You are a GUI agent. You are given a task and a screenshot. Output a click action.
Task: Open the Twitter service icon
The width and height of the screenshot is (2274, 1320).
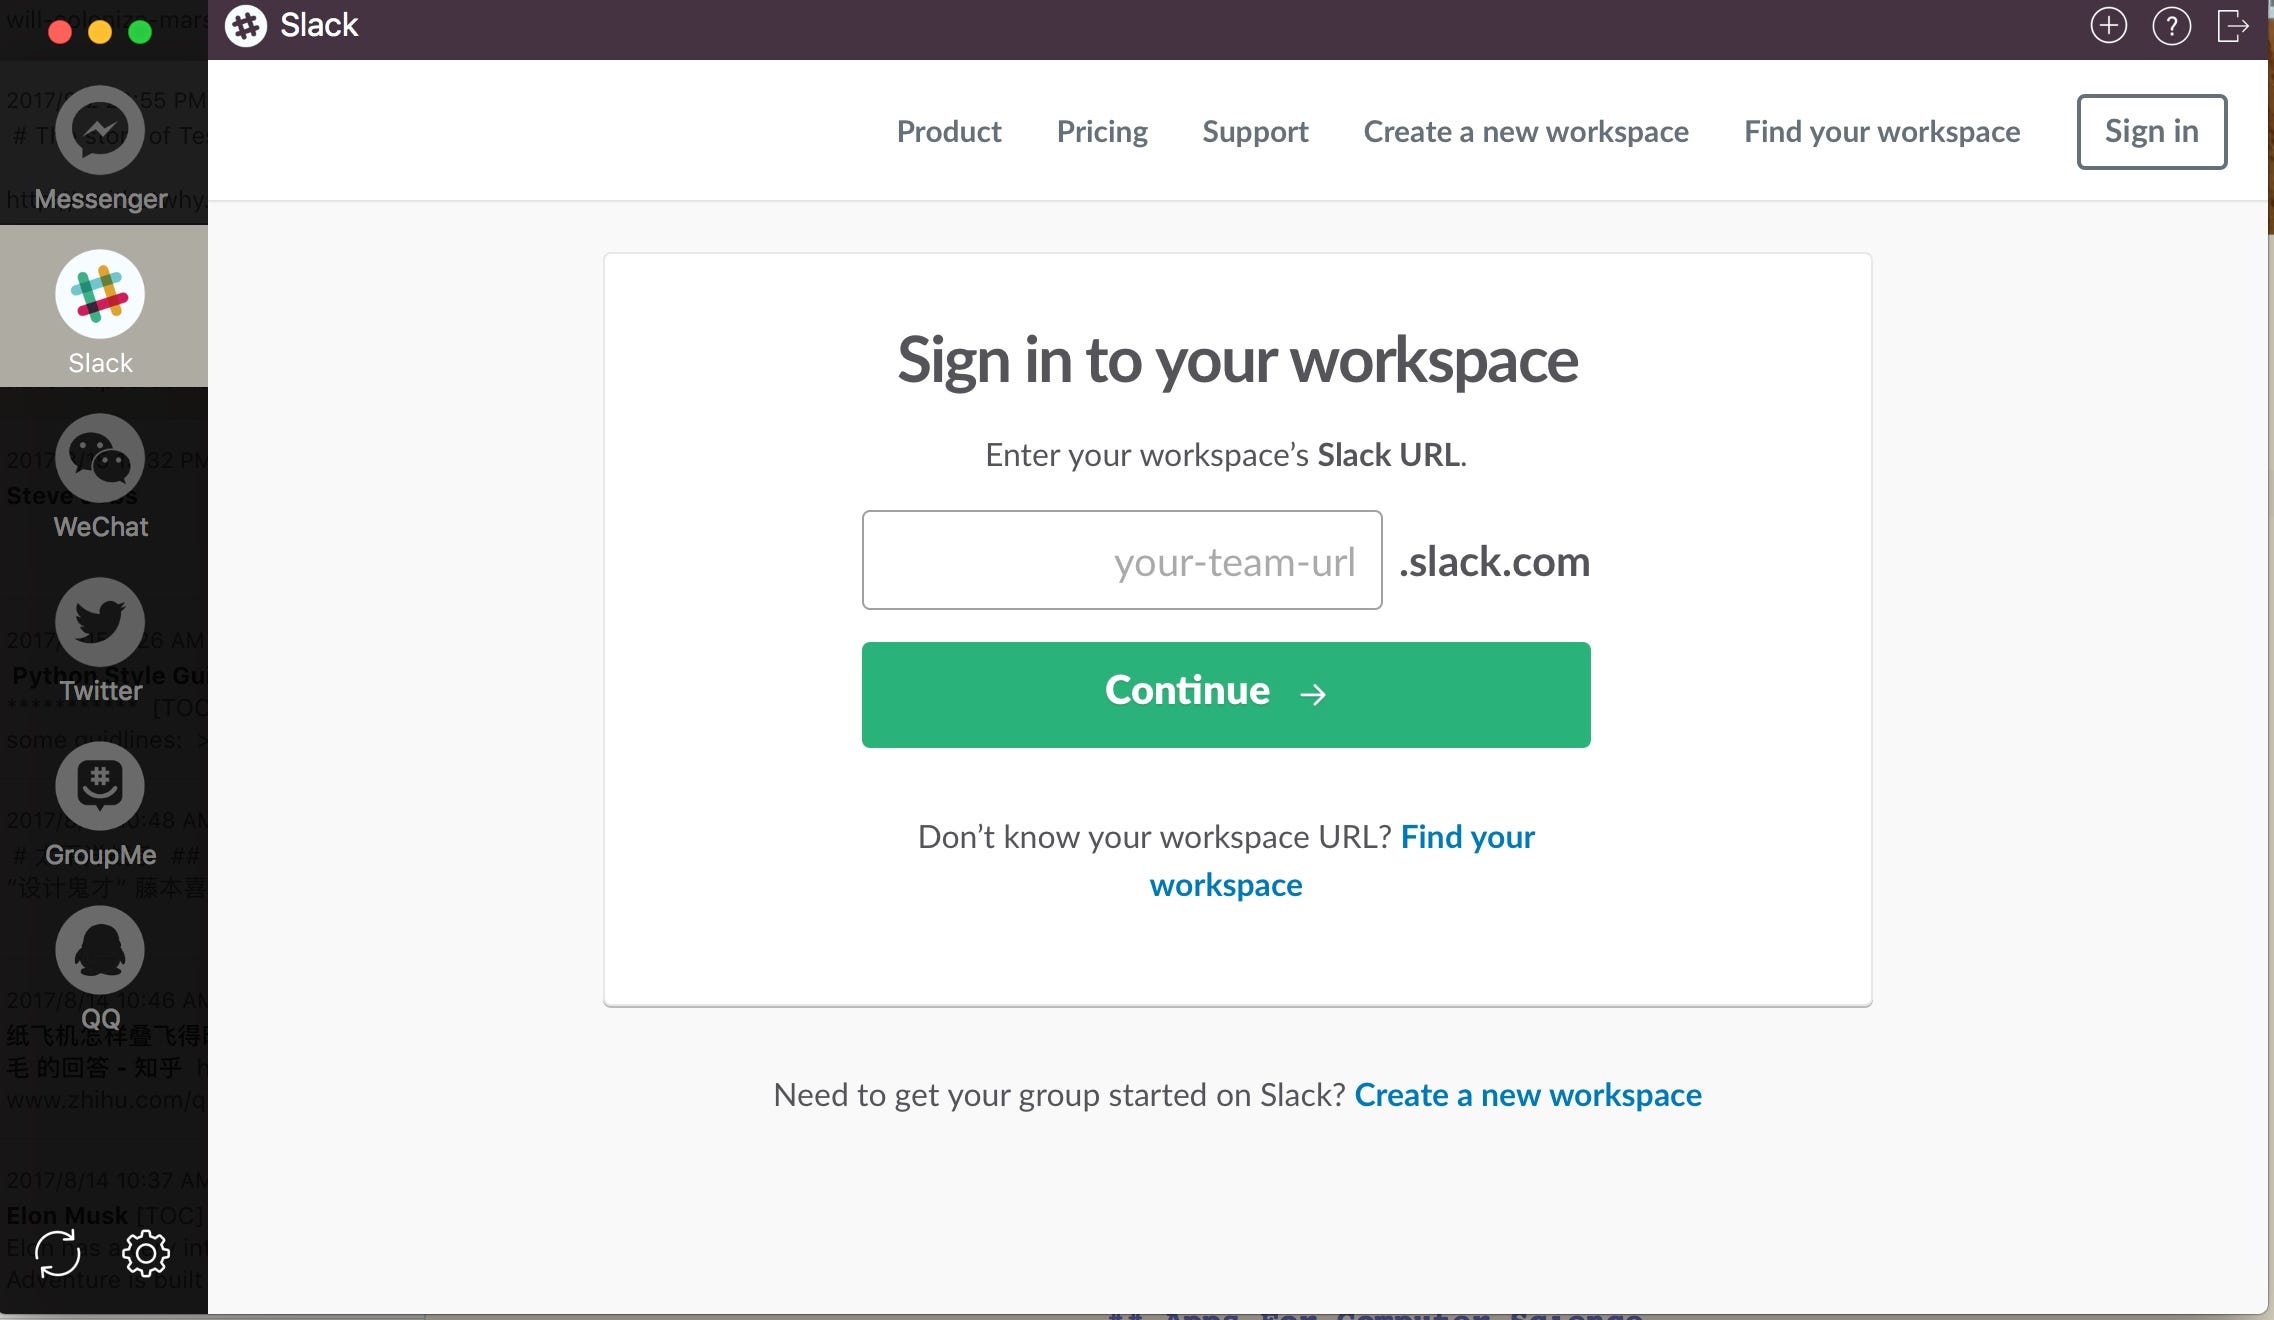[100, 622]
